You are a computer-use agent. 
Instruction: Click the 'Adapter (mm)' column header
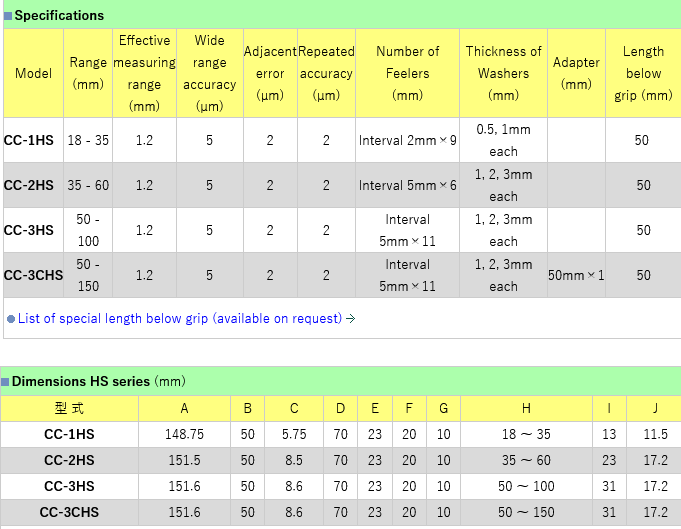tap(576, 73)
